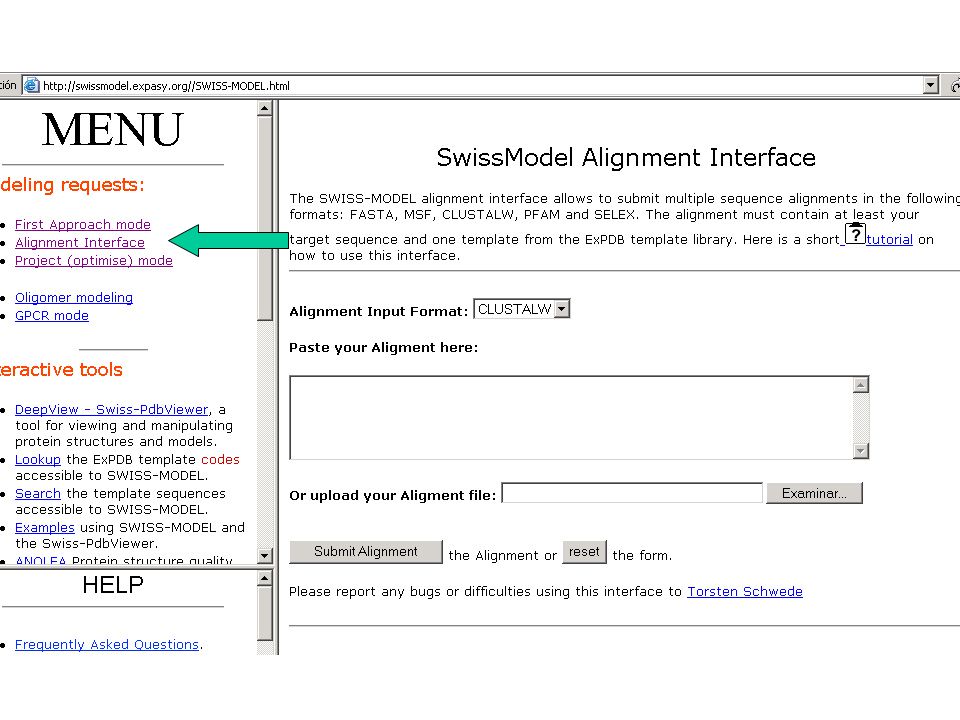Open Frequently Asked Questions link
This screenshot has width=960, height=720.
[x=107, y=645]
